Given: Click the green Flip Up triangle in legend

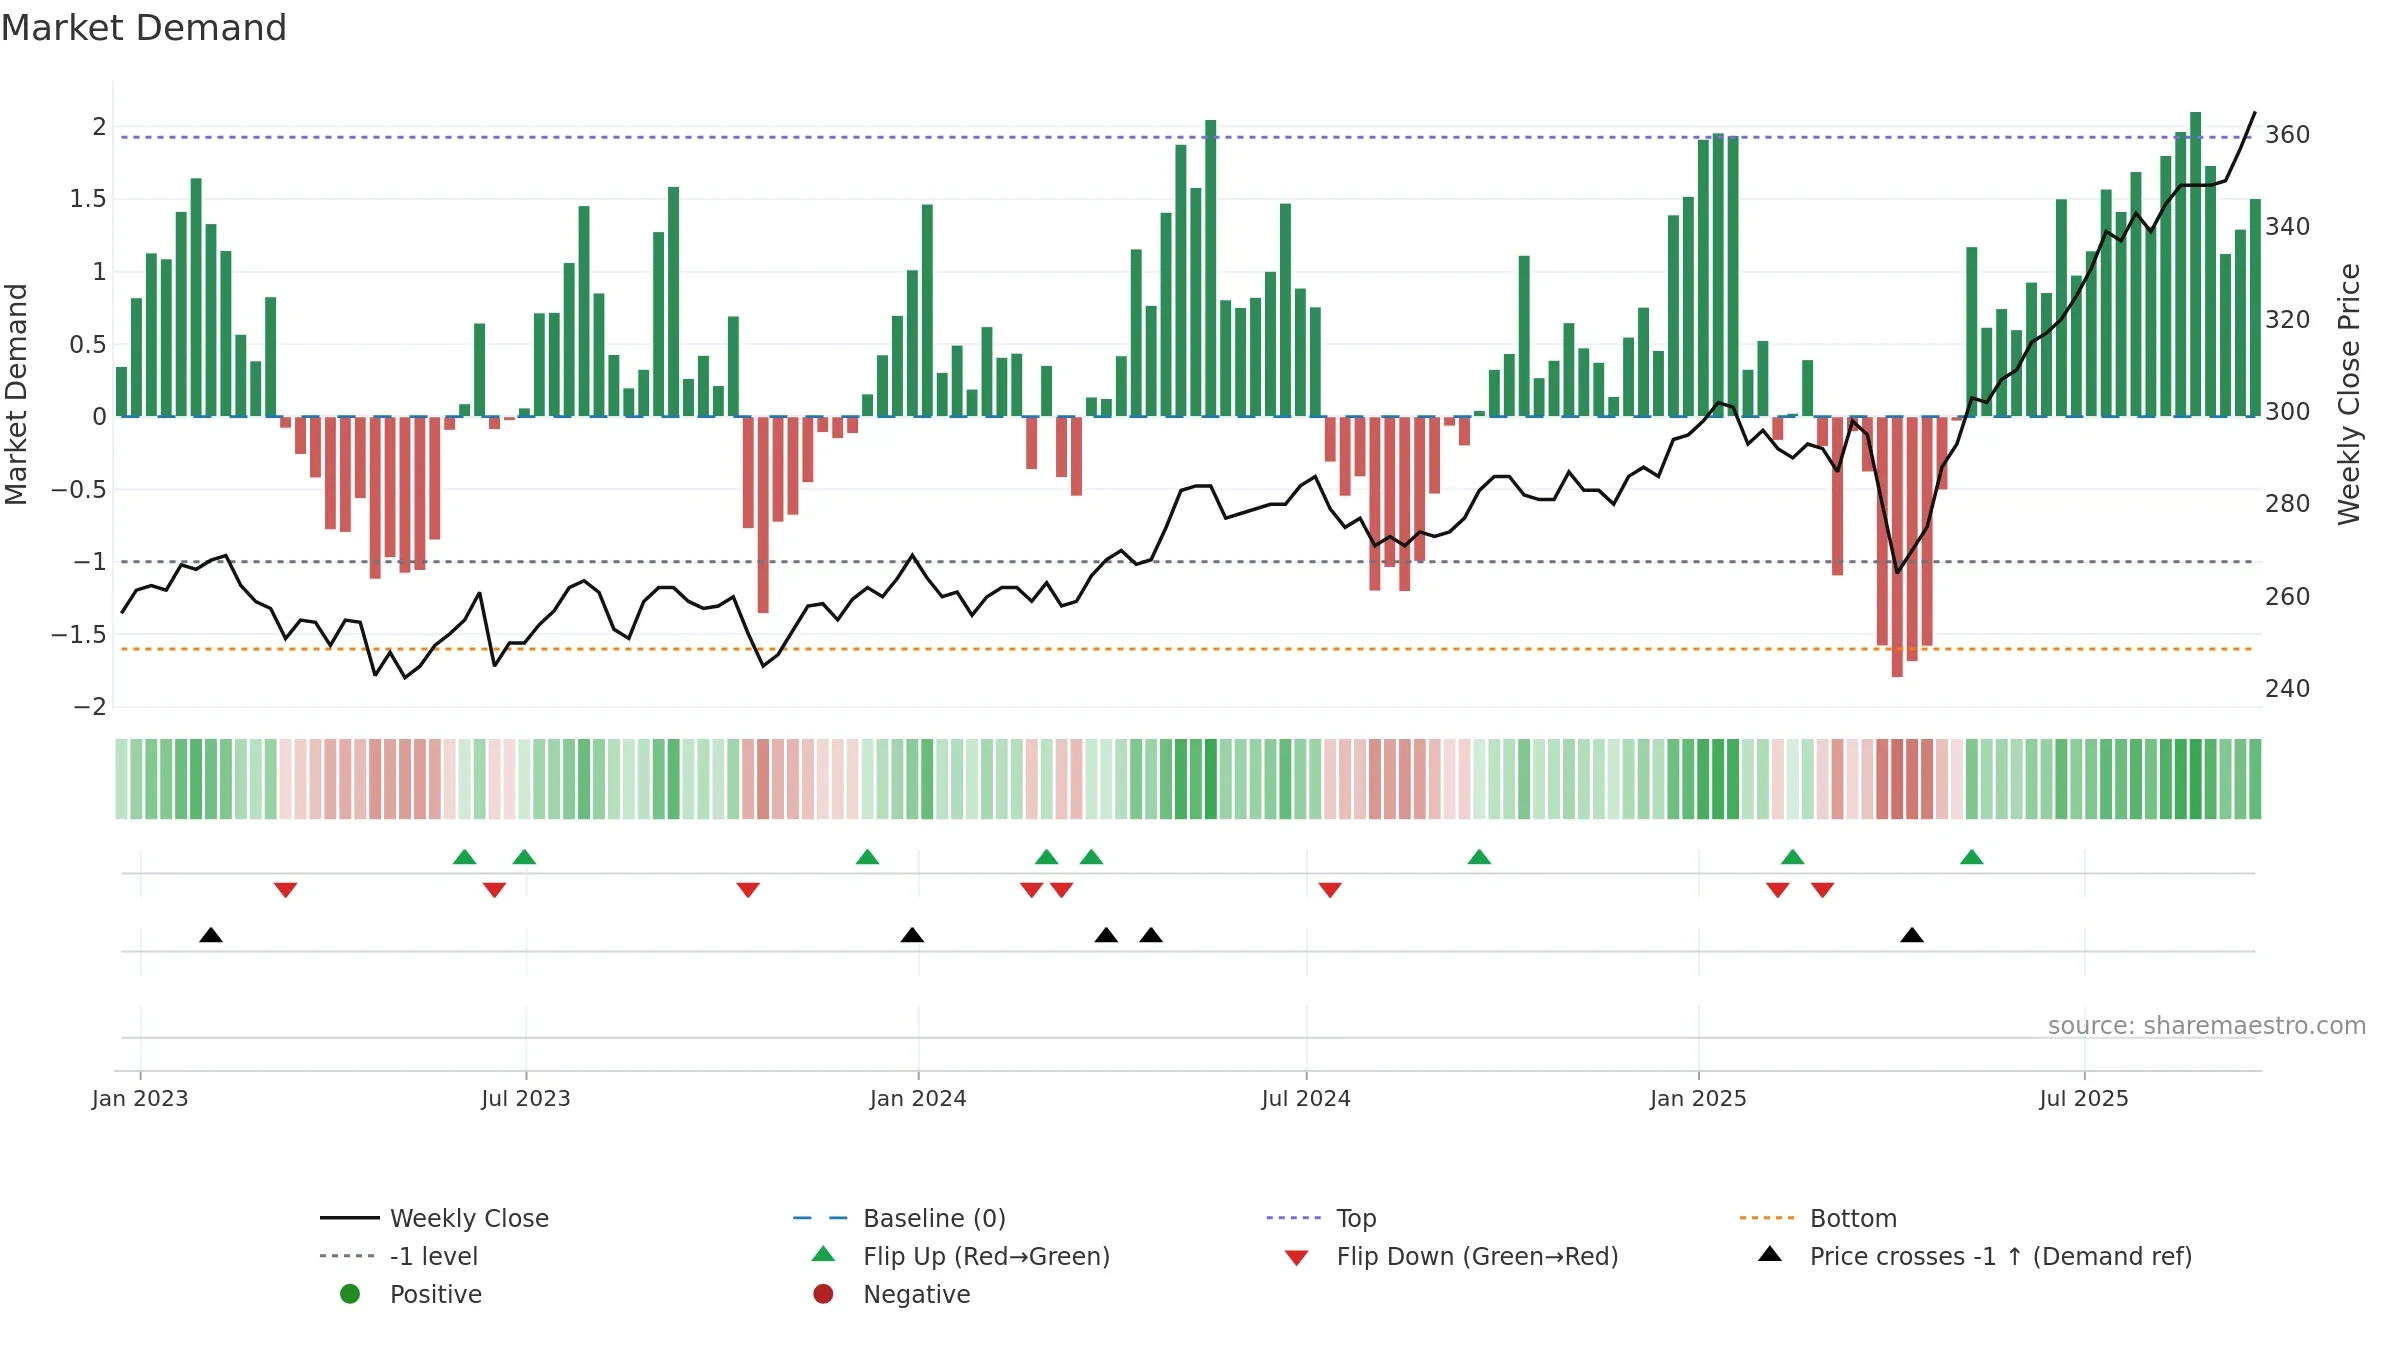Looking at the screenshot, I should (x=823, y=1254).
